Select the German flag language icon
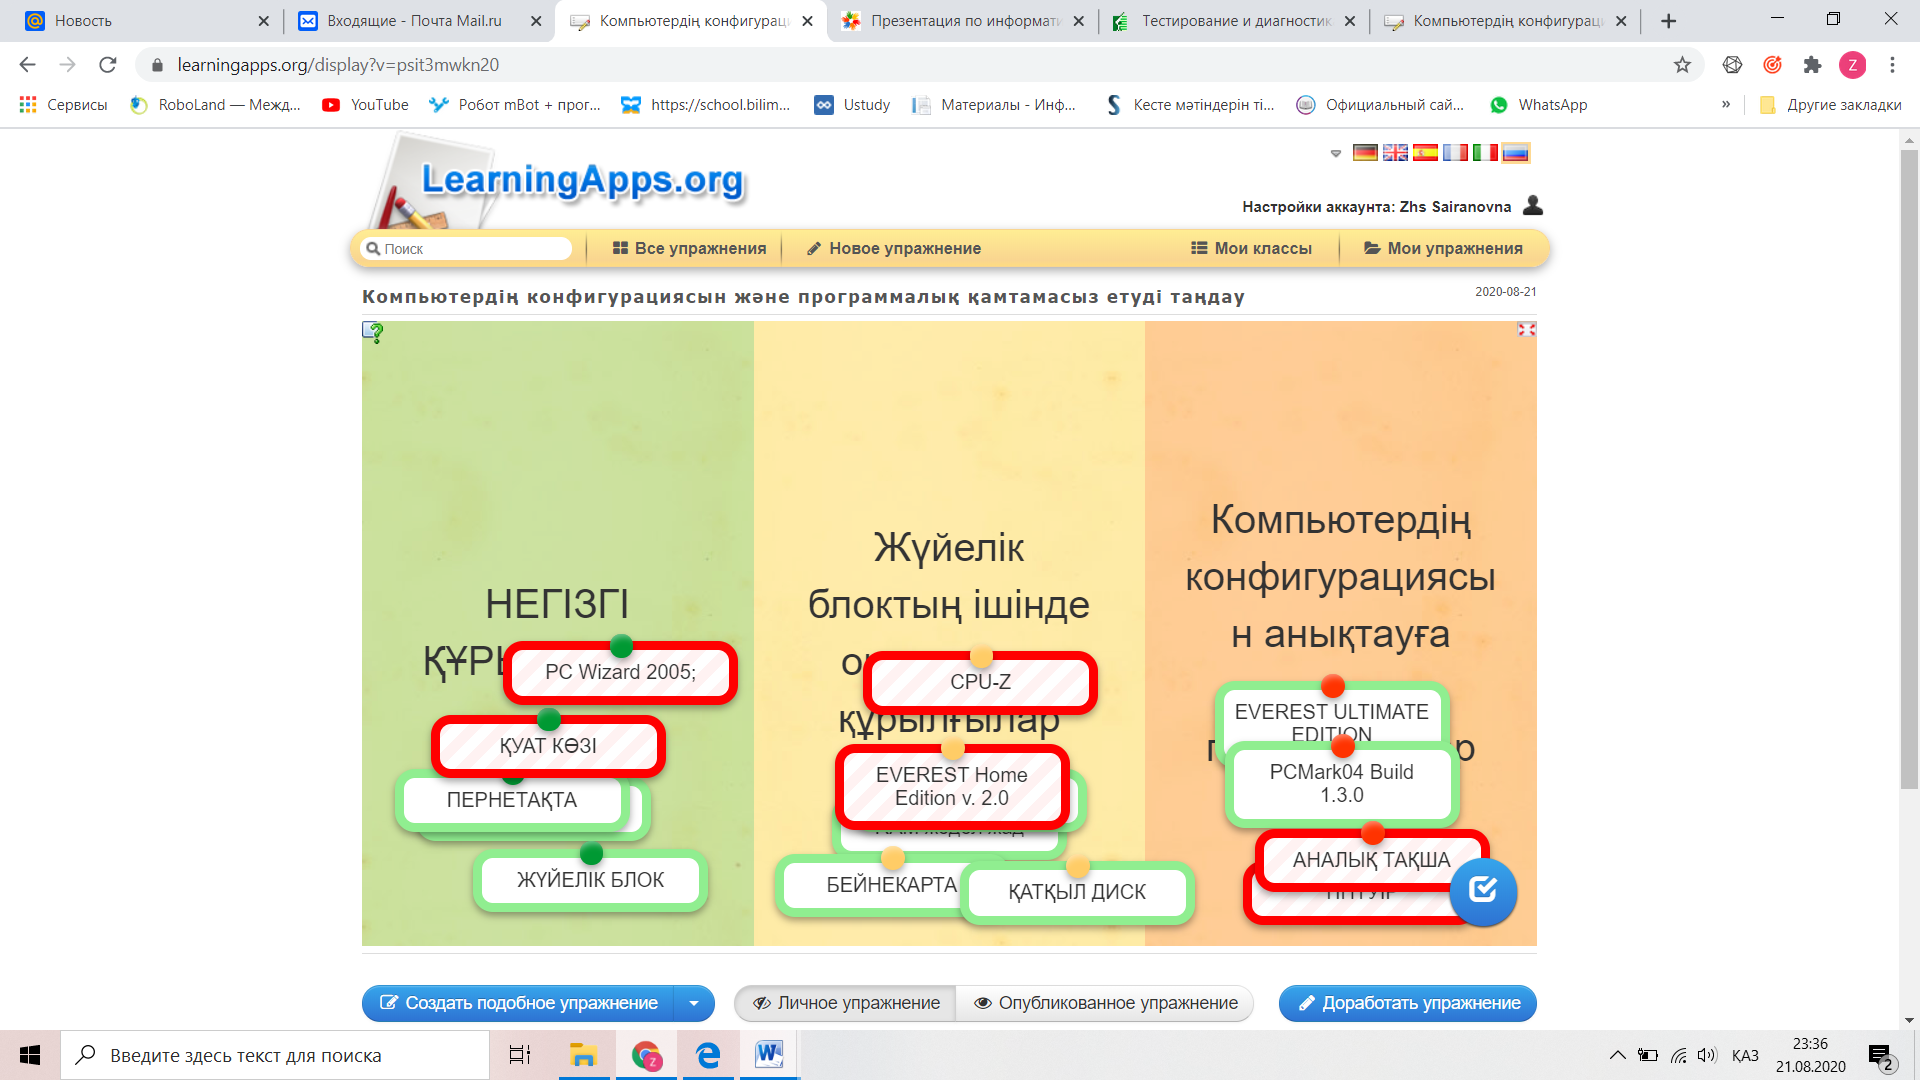Viewport: 1920px width, 1080px height. [x=1365, y=152]
